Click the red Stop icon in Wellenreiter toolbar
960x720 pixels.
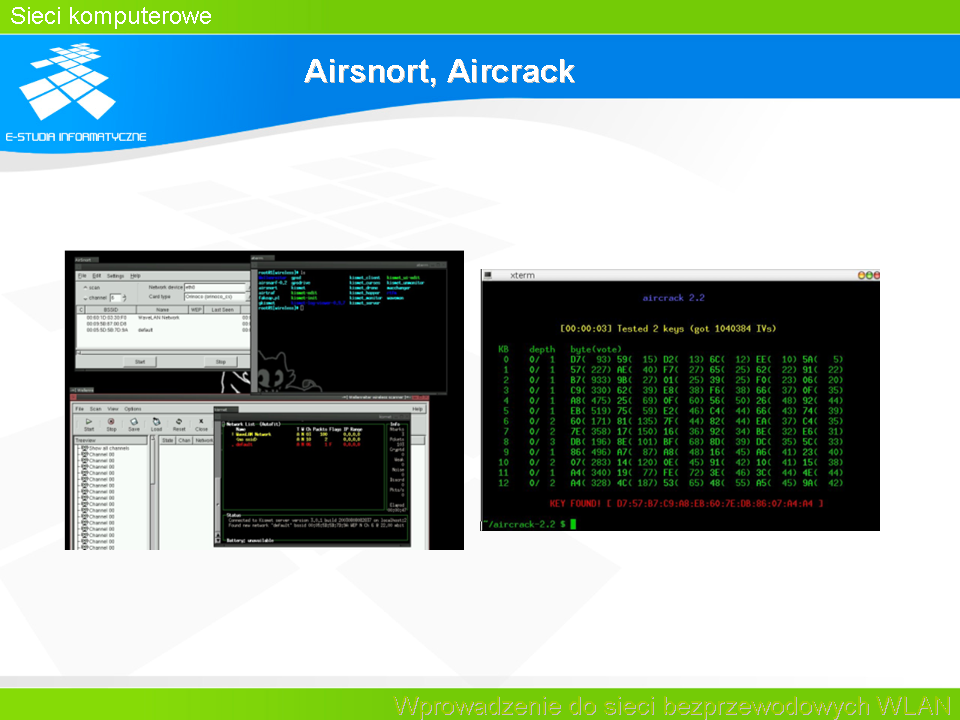111,421
